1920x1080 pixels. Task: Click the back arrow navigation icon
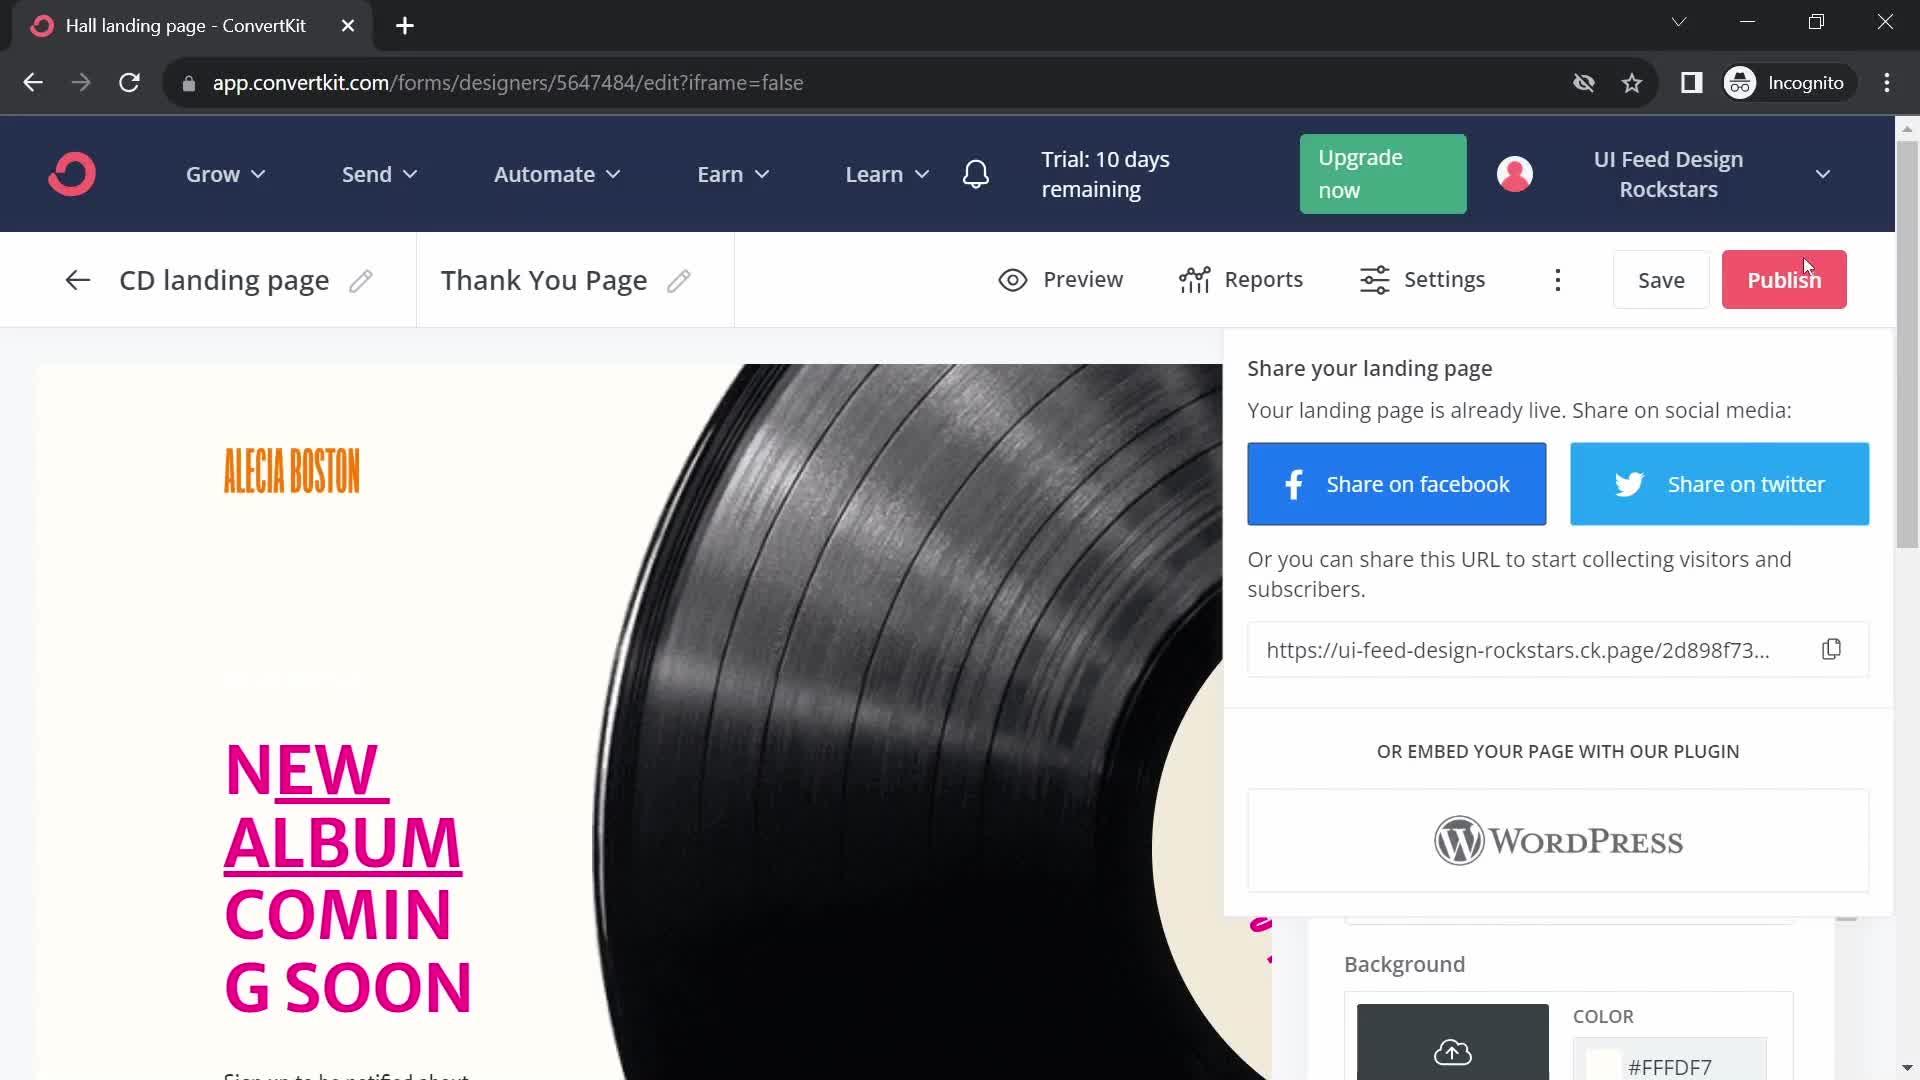76,278
